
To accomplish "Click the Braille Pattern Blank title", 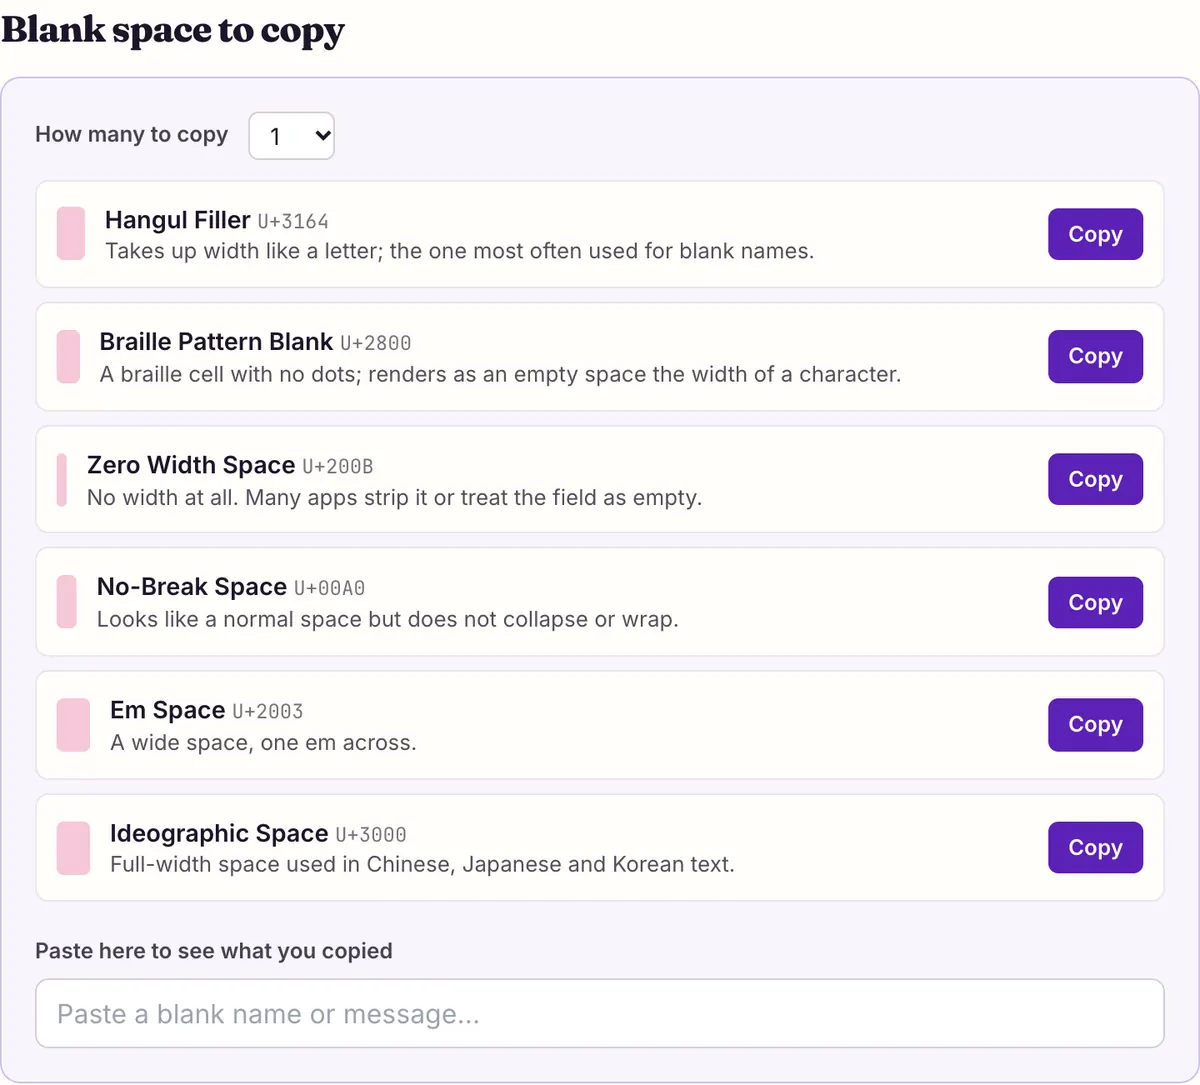I will (216, 342).
